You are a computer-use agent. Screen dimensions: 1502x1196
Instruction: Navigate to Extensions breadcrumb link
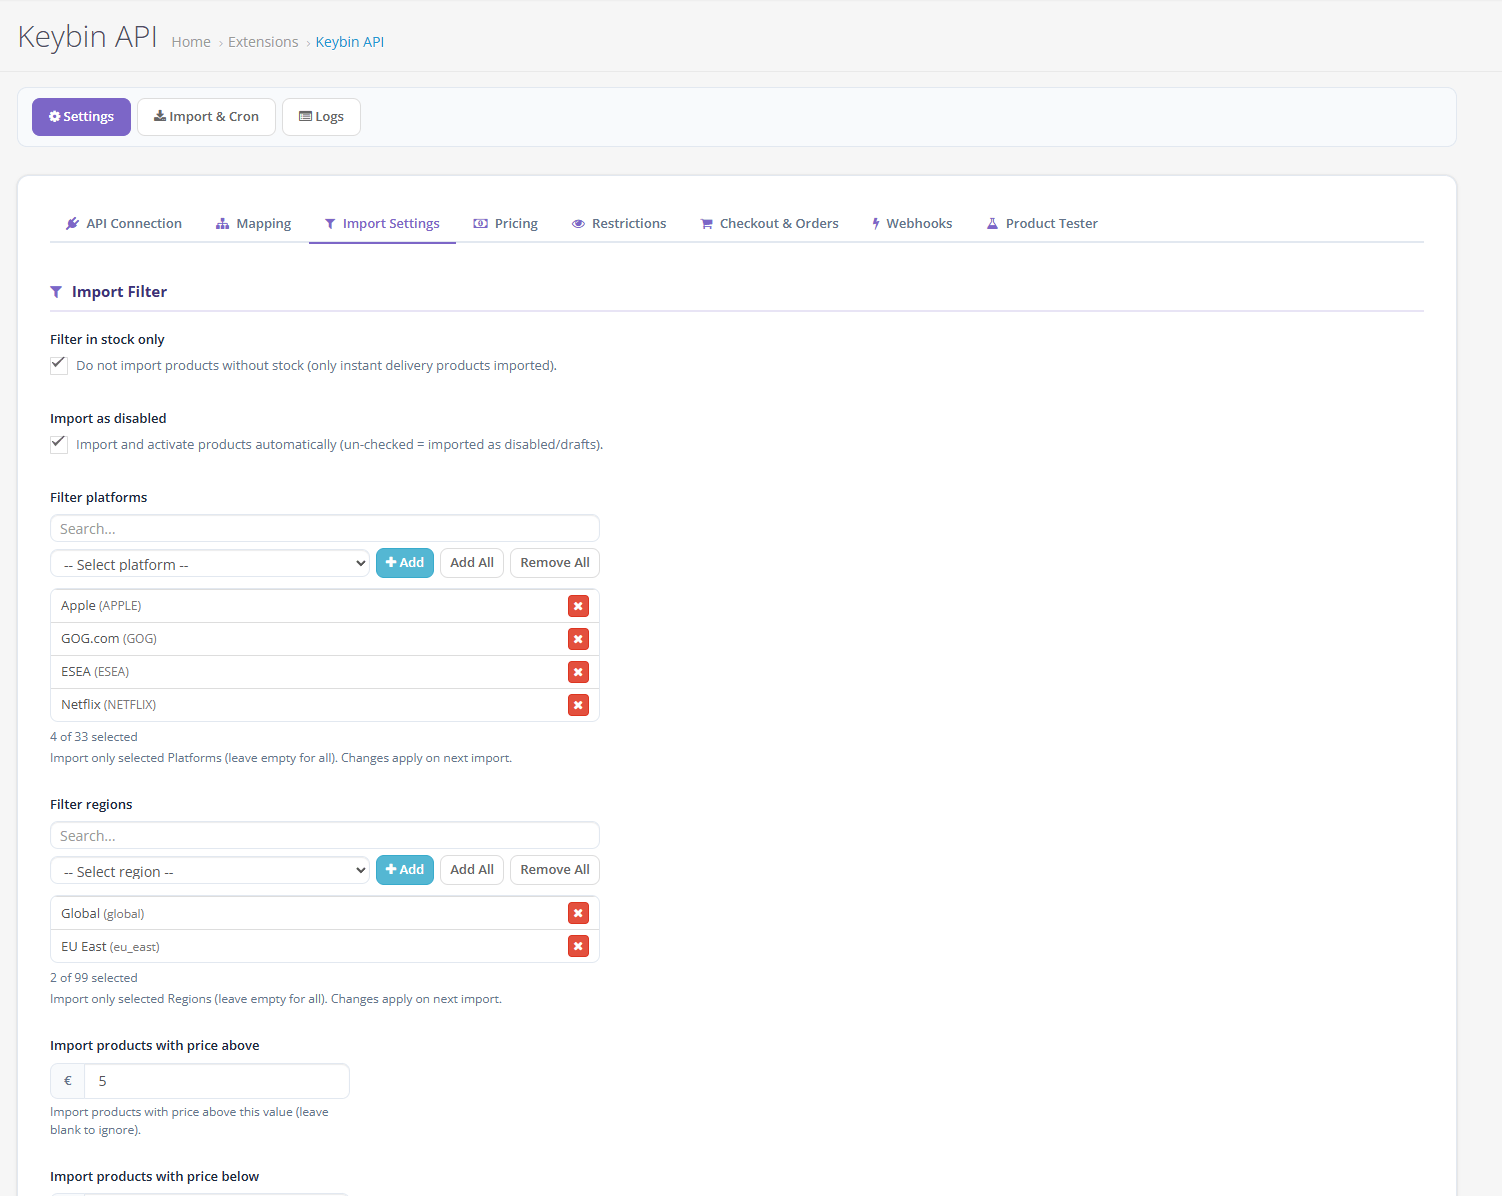tap(263, 42)
